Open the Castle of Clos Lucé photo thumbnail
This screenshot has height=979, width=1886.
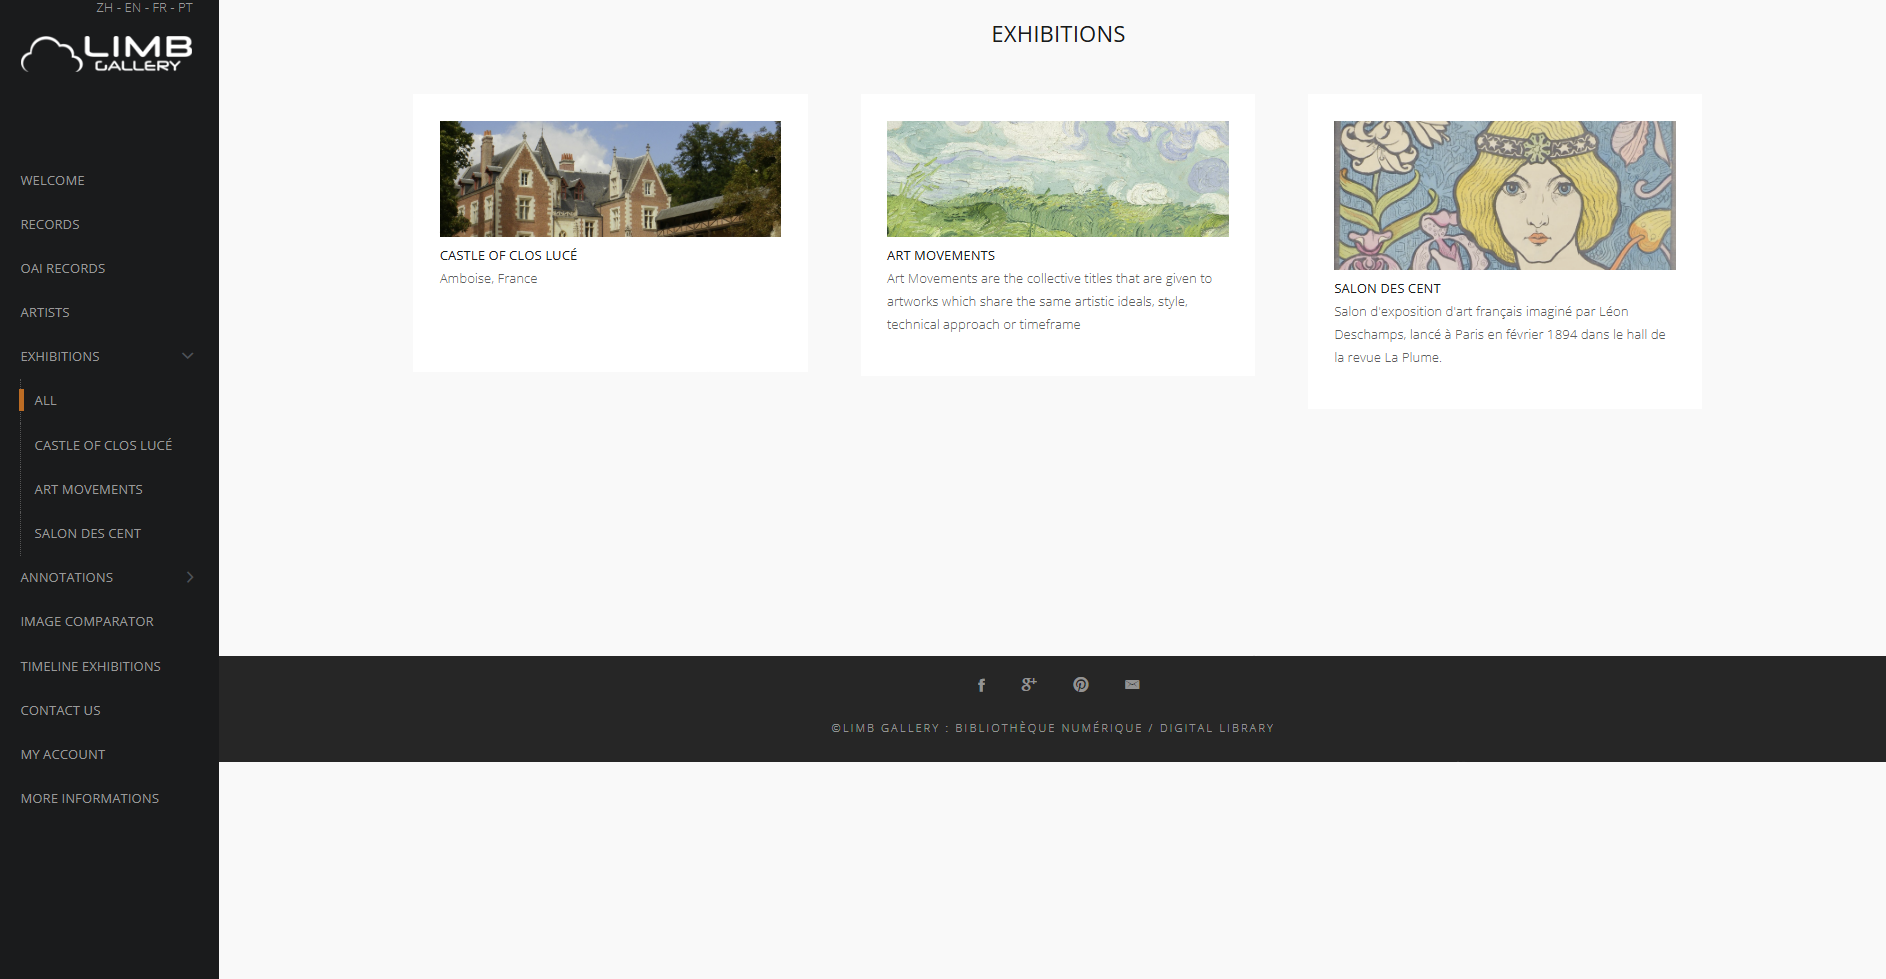pyautogui.click(x=610, y=179)
